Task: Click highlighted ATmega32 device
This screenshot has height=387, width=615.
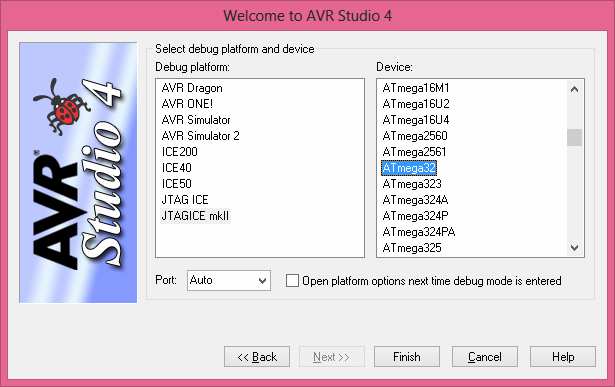Action: [409, 168]
